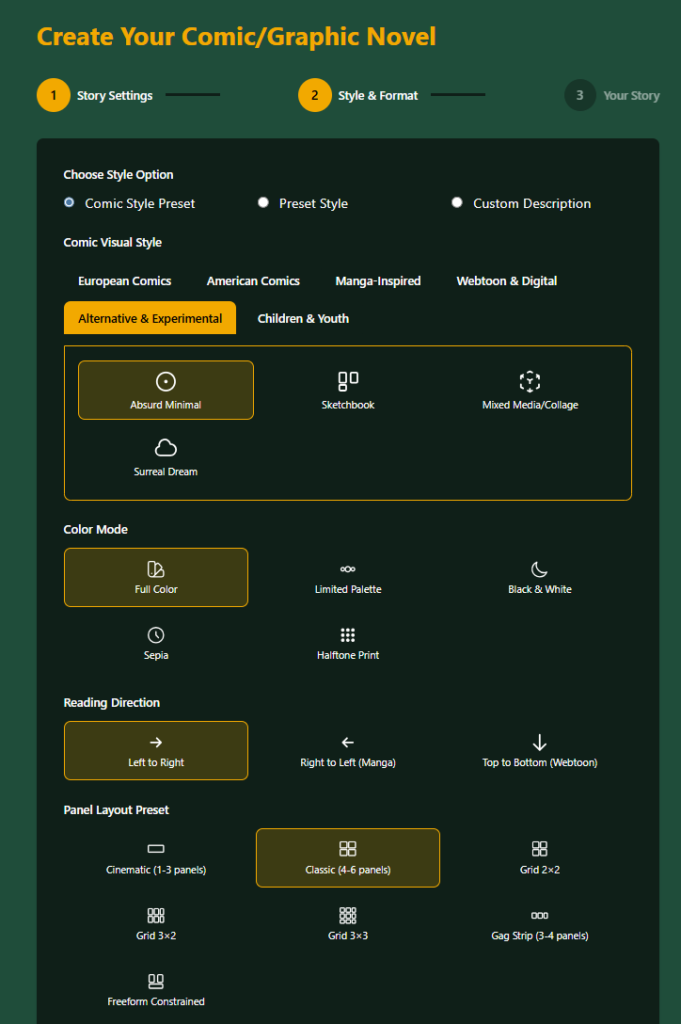Pick the Limited Palette icon
The height and width of the screenshot is (1024, 681).
(x=348, y=569)
